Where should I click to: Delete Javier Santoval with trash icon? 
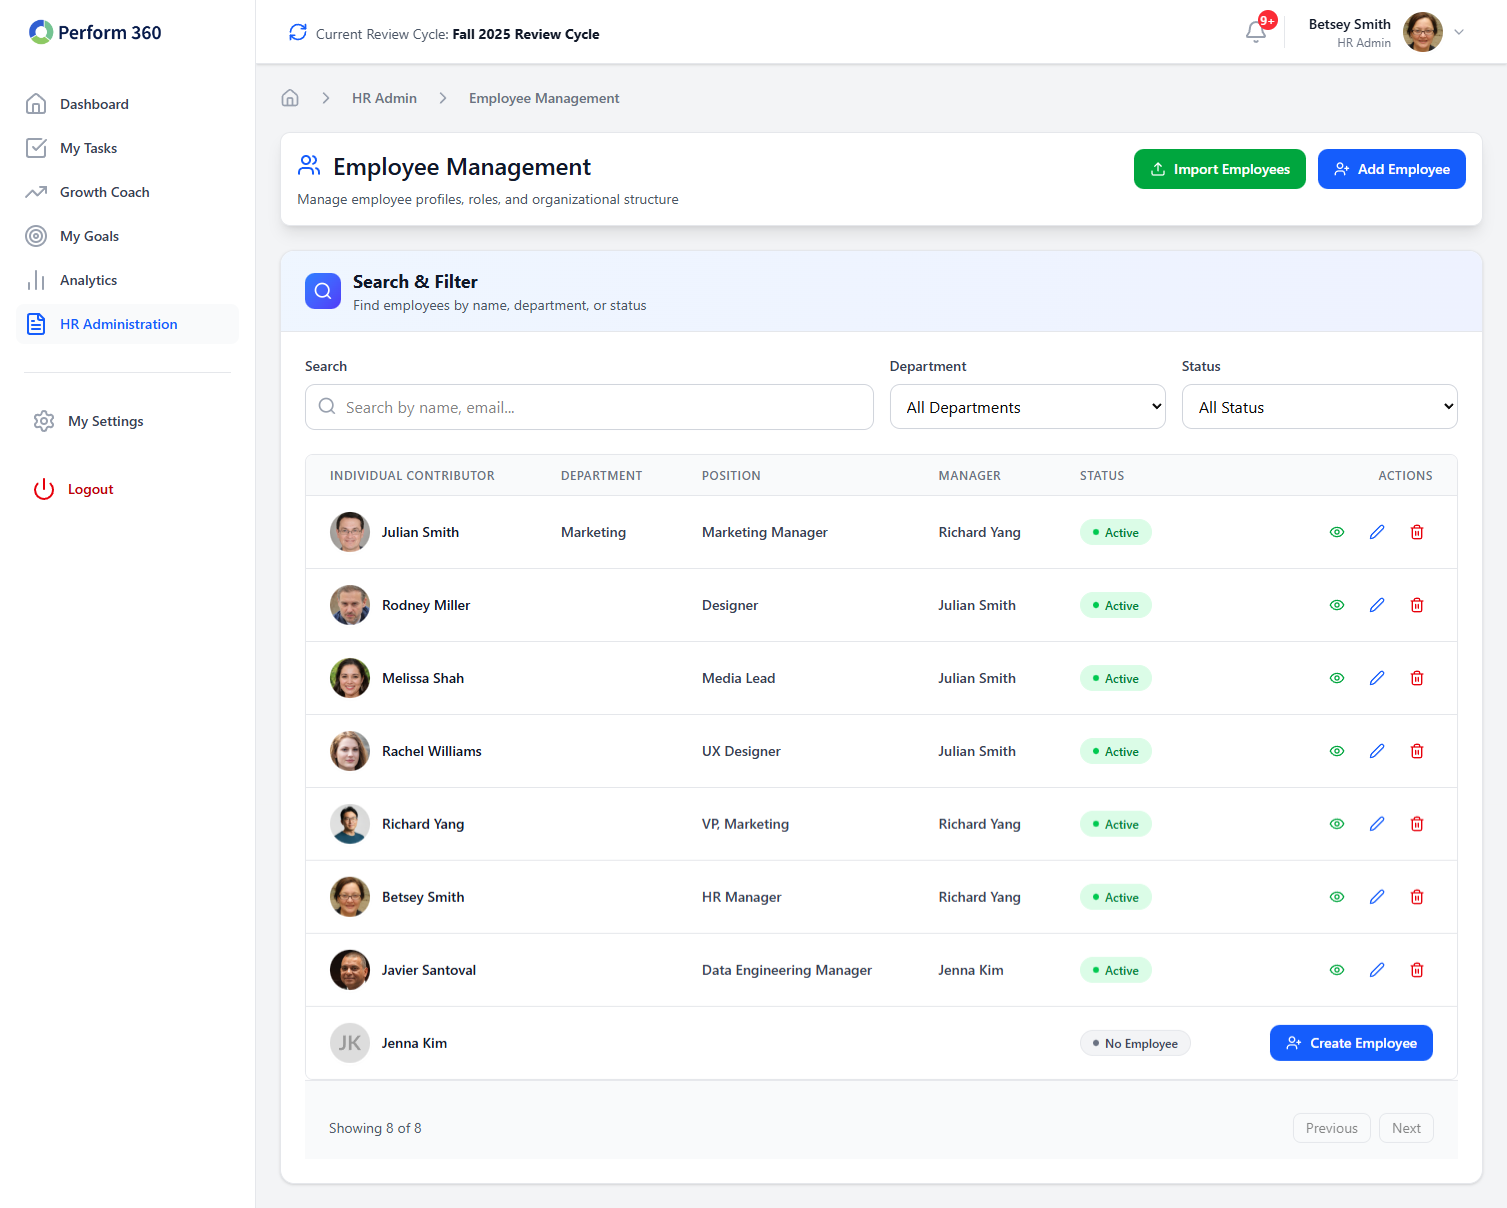coord(1417,970)
